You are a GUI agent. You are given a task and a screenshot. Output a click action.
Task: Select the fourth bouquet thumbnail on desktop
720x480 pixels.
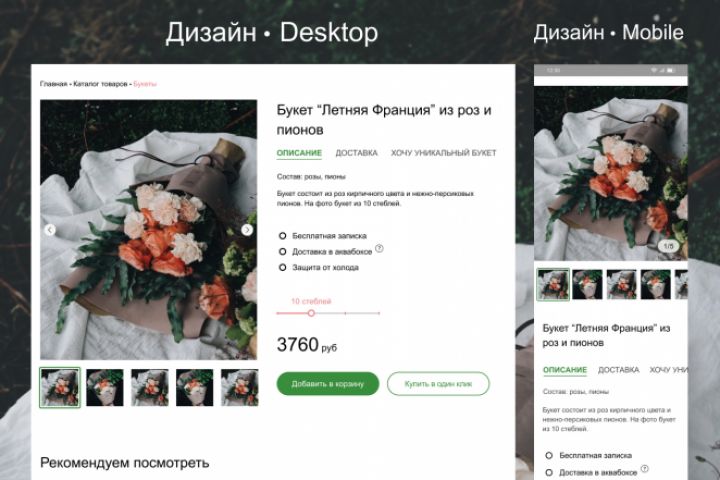tap(195, 388)
